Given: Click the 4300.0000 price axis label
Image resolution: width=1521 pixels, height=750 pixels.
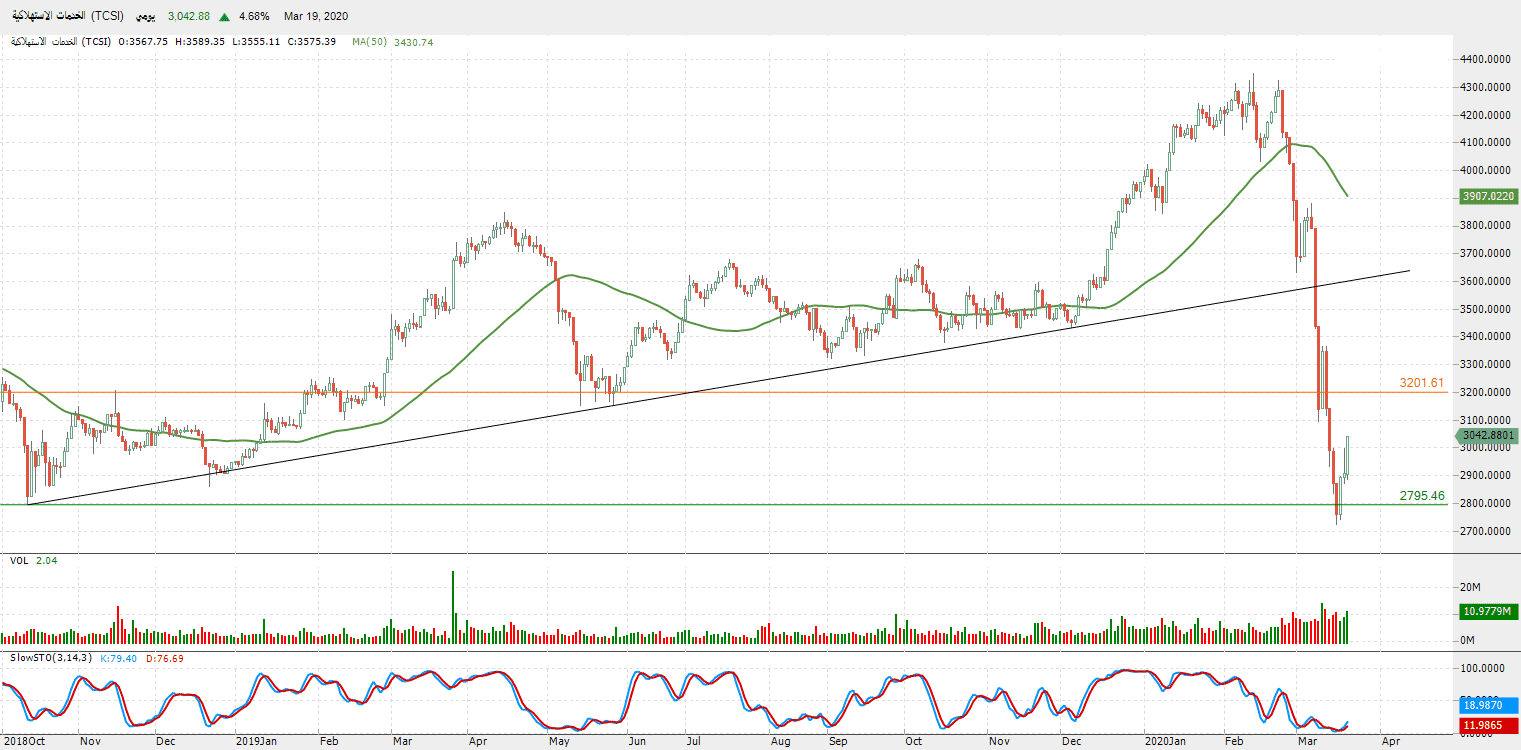Looking at the screenshot, I should [x=1485, y=87].
